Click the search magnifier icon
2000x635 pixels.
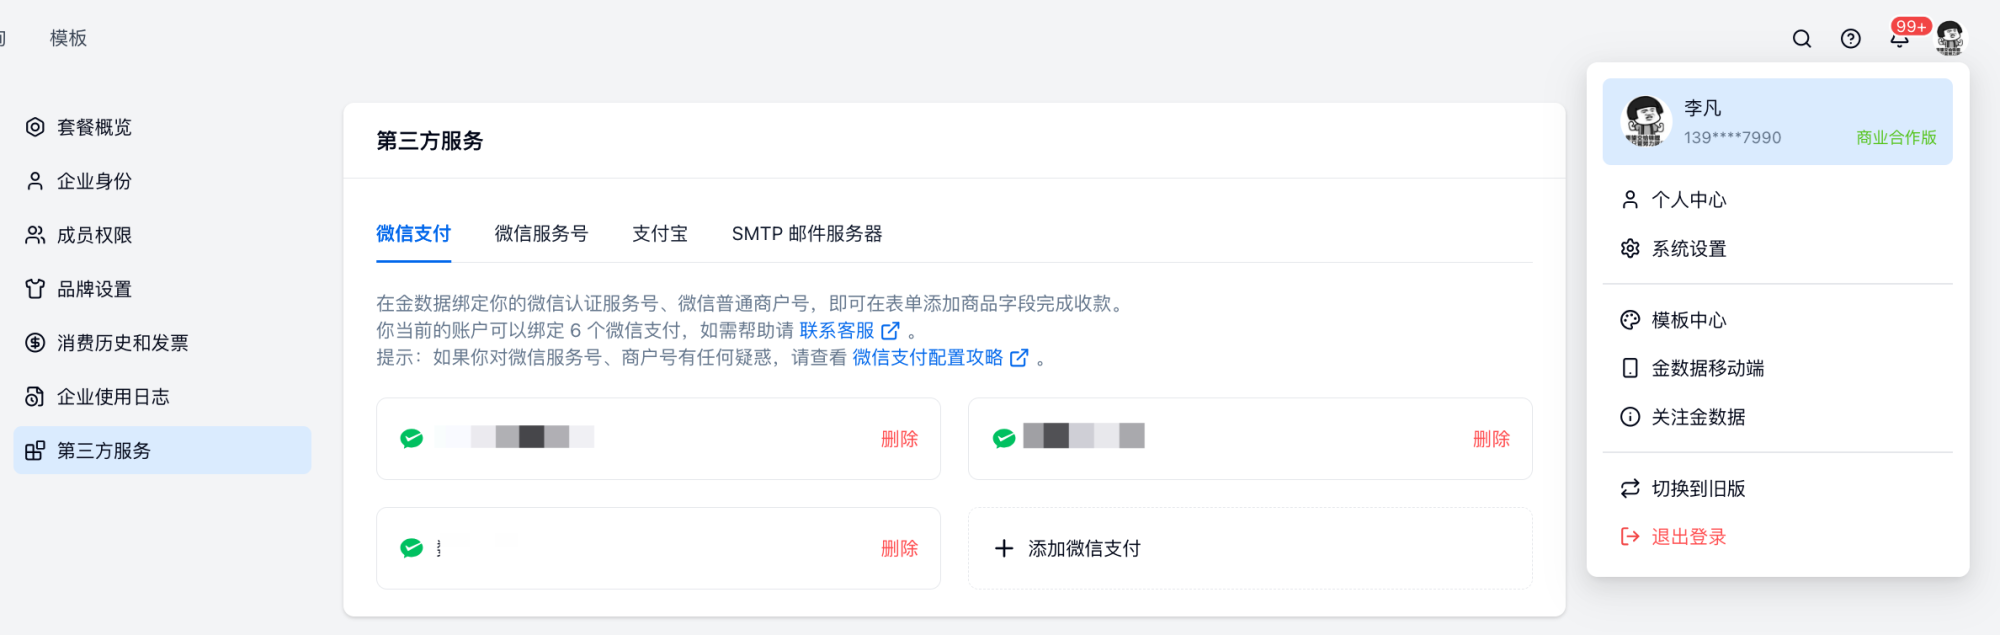pos(1802,39)
